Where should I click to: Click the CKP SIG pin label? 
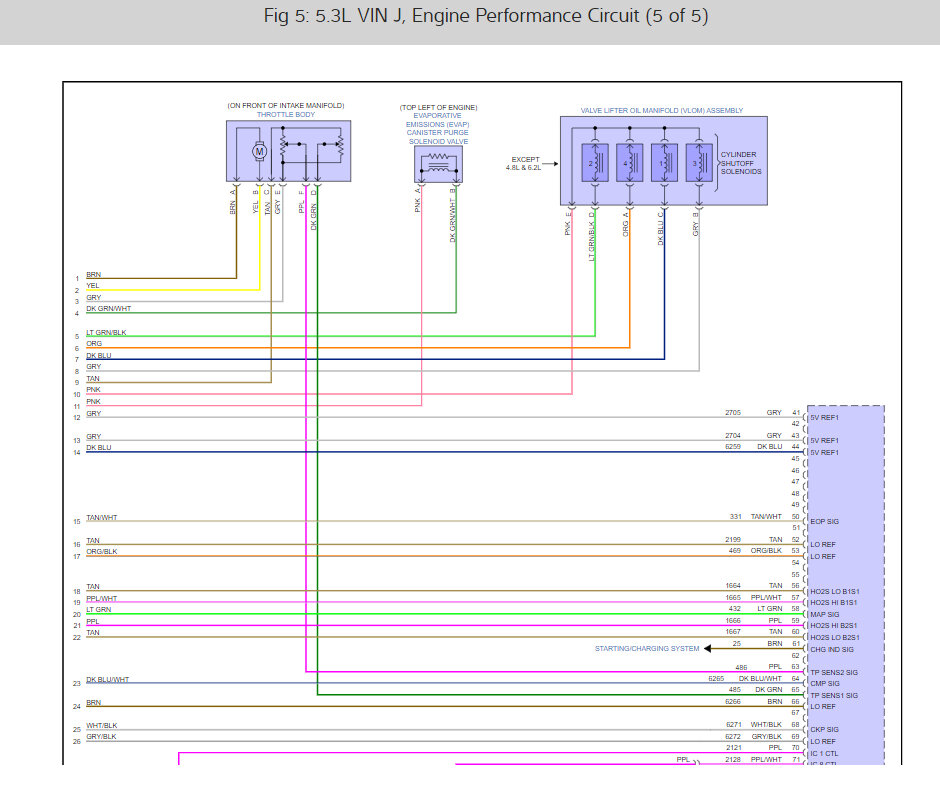(x=824, y=730)
